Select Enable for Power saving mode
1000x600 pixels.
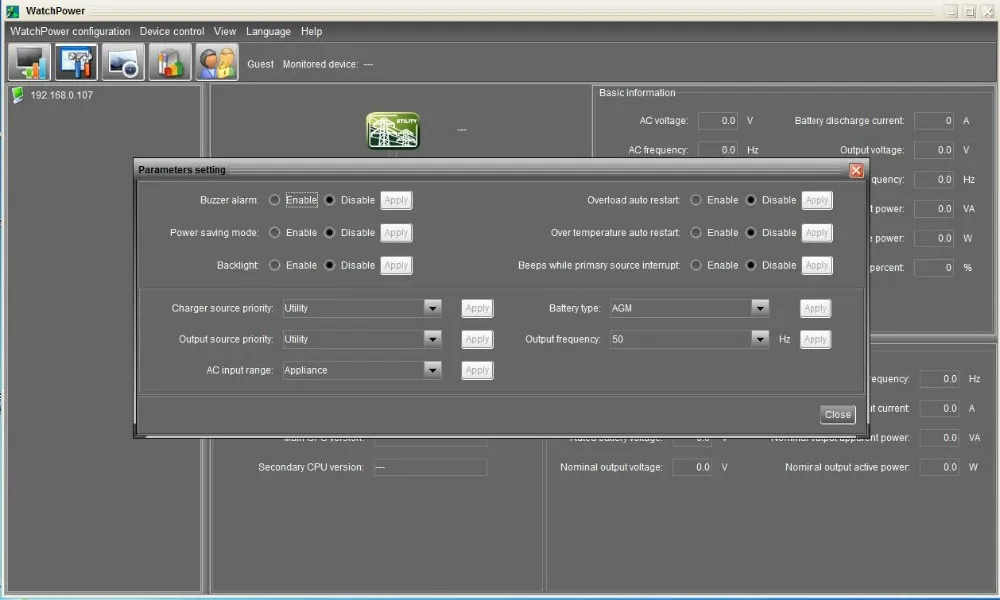pos(275,233)
